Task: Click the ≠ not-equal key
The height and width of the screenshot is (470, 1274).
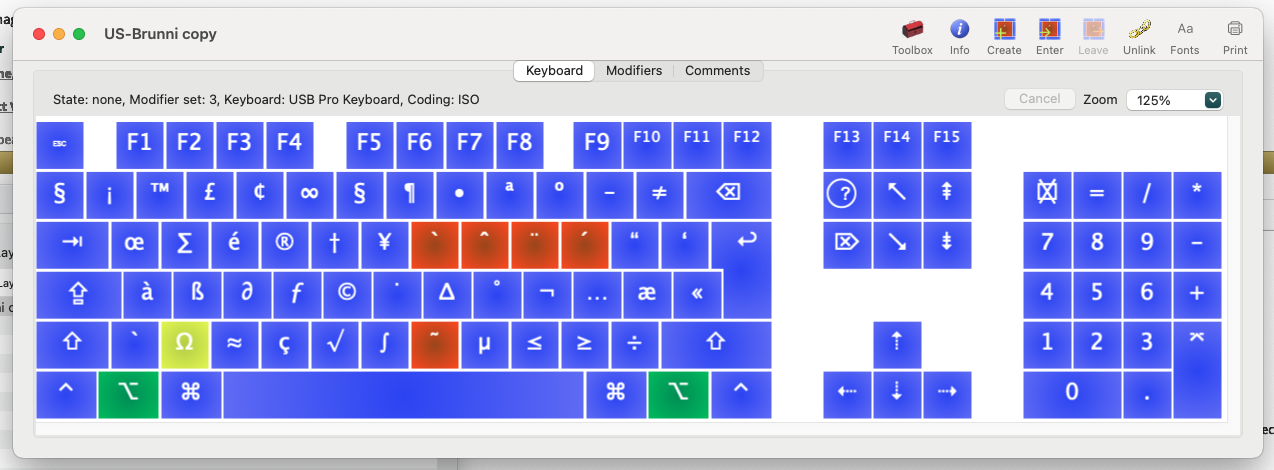Action: (x=660, y=195)
